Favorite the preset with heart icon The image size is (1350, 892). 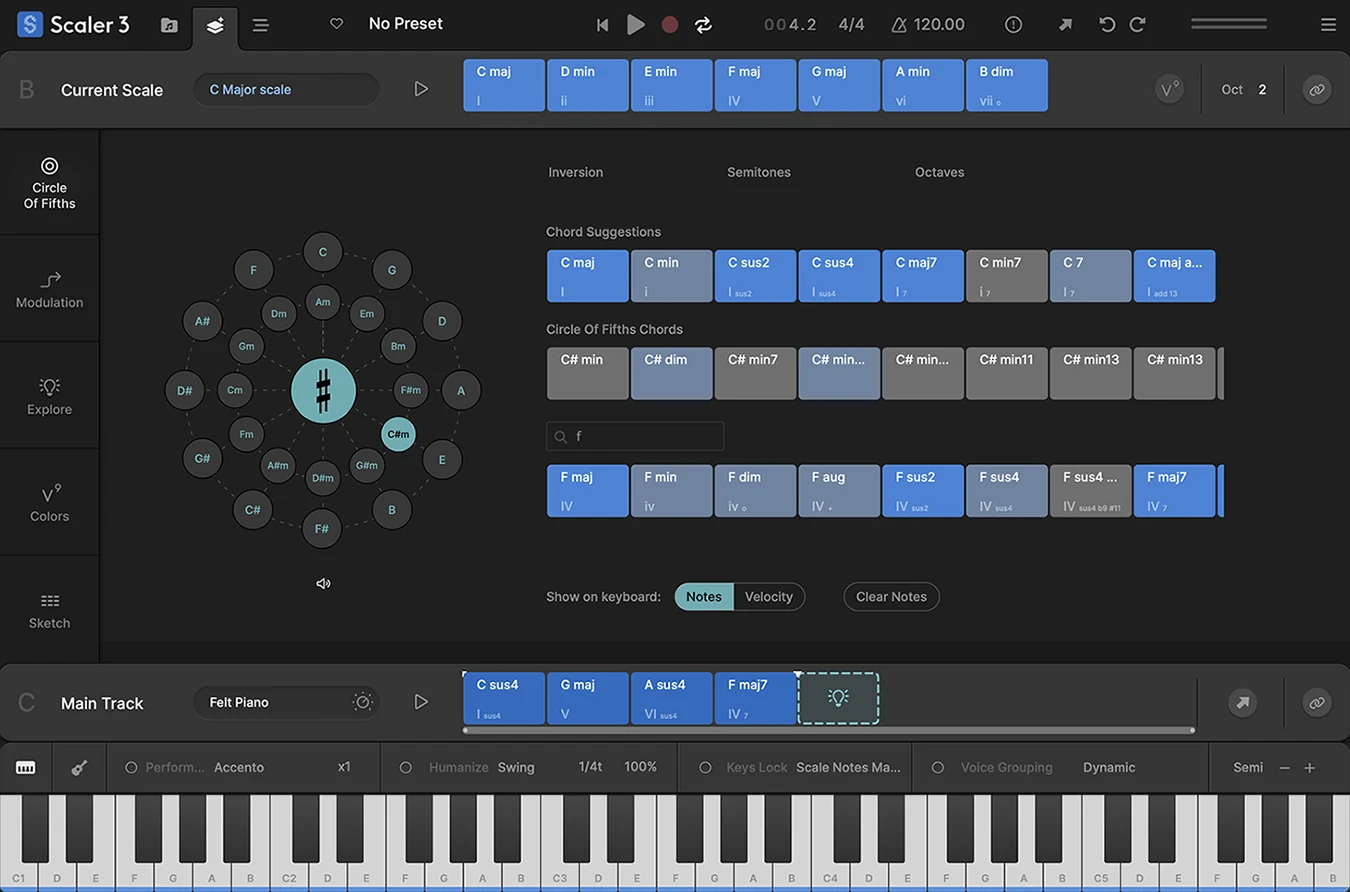coord(336,24)
